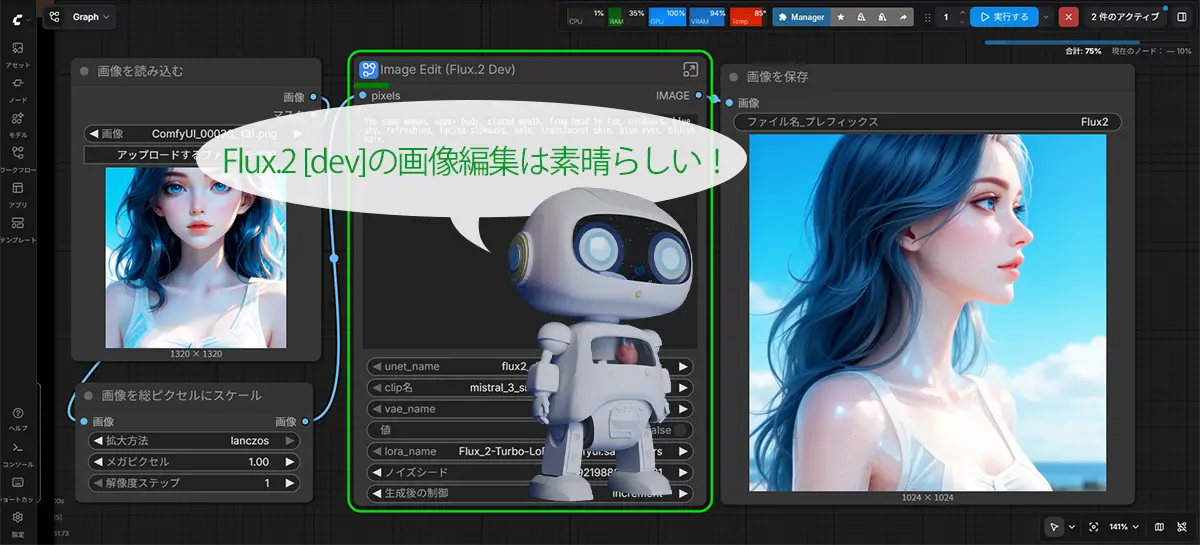Click the 実行する run button

click(x=1004, y=17)
